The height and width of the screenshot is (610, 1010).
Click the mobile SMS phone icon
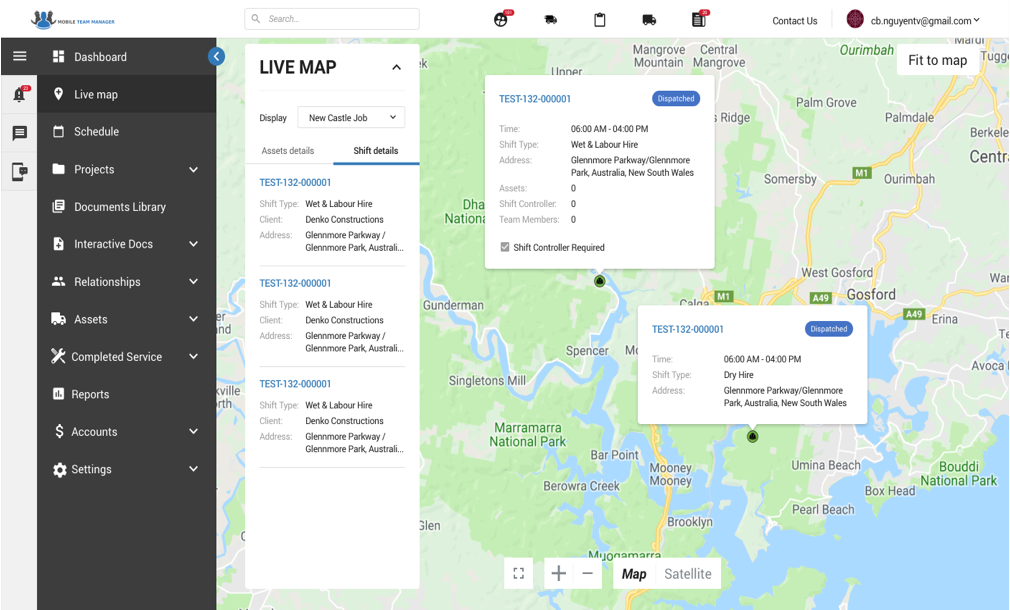point(19,172)
